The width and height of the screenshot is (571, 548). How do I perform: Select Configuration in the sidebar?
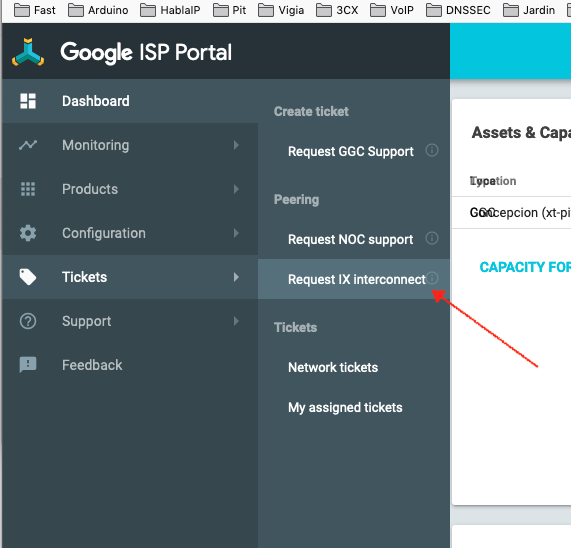[x=130, y=233]
